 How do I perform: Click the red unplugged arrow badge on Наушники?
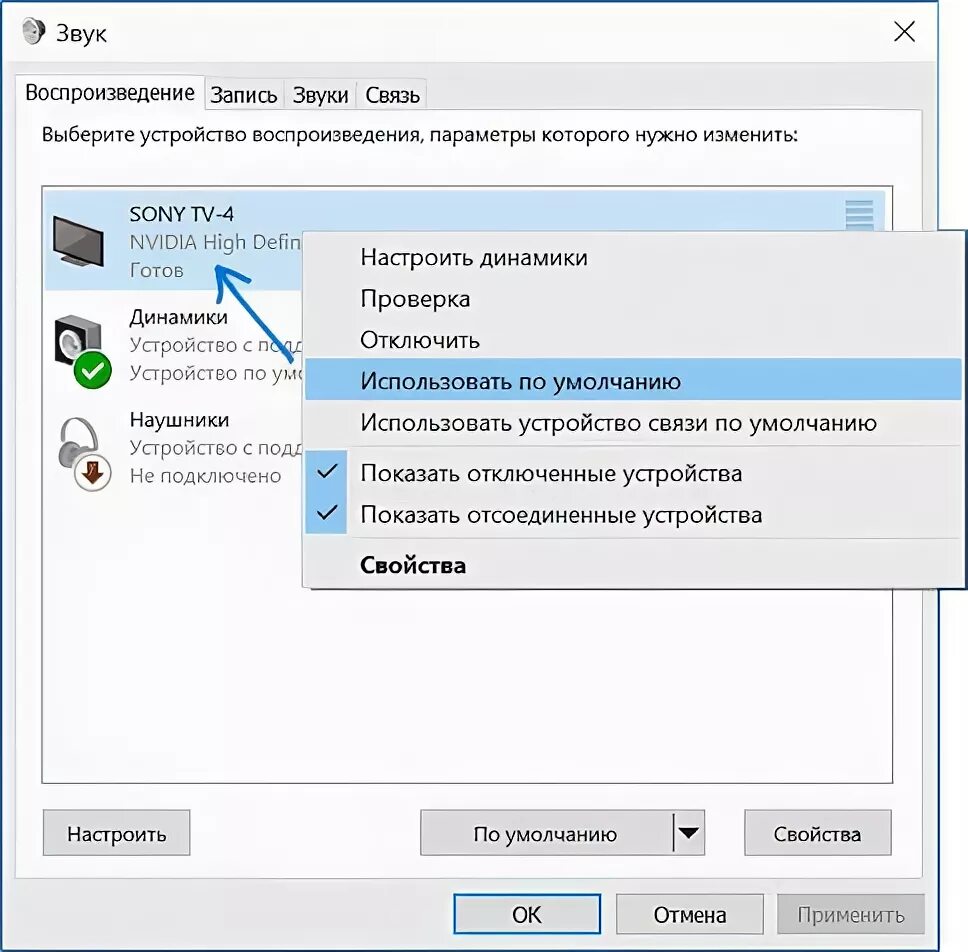[93, 473]
